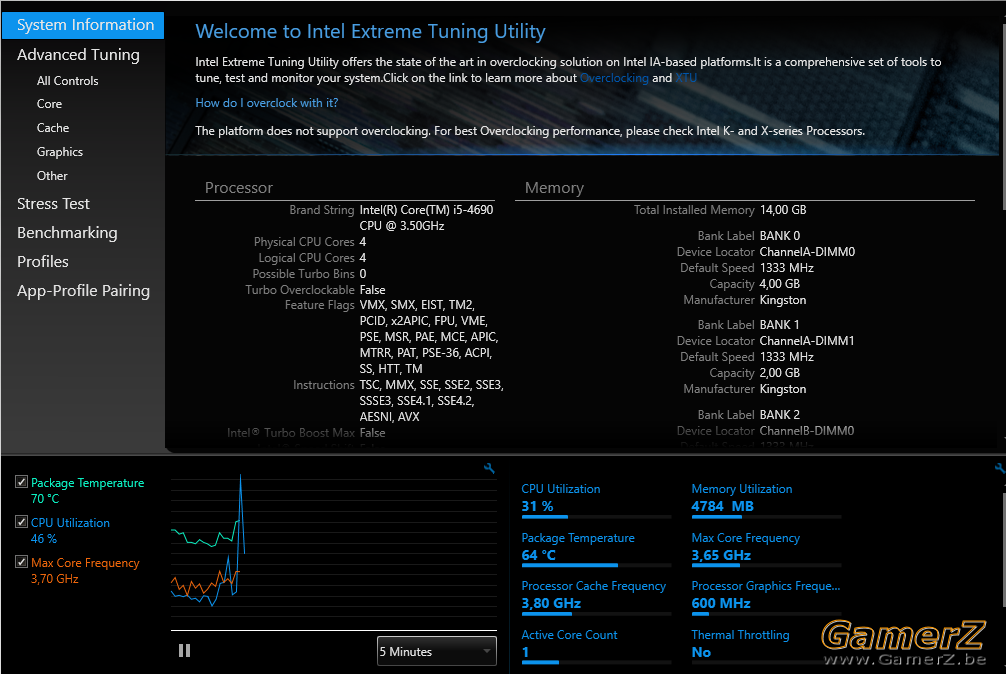Viewport: 1006px width, 674px height.
Task: Disable the Max Core Frequency checkbox
Action: click(x=21, y=562)
